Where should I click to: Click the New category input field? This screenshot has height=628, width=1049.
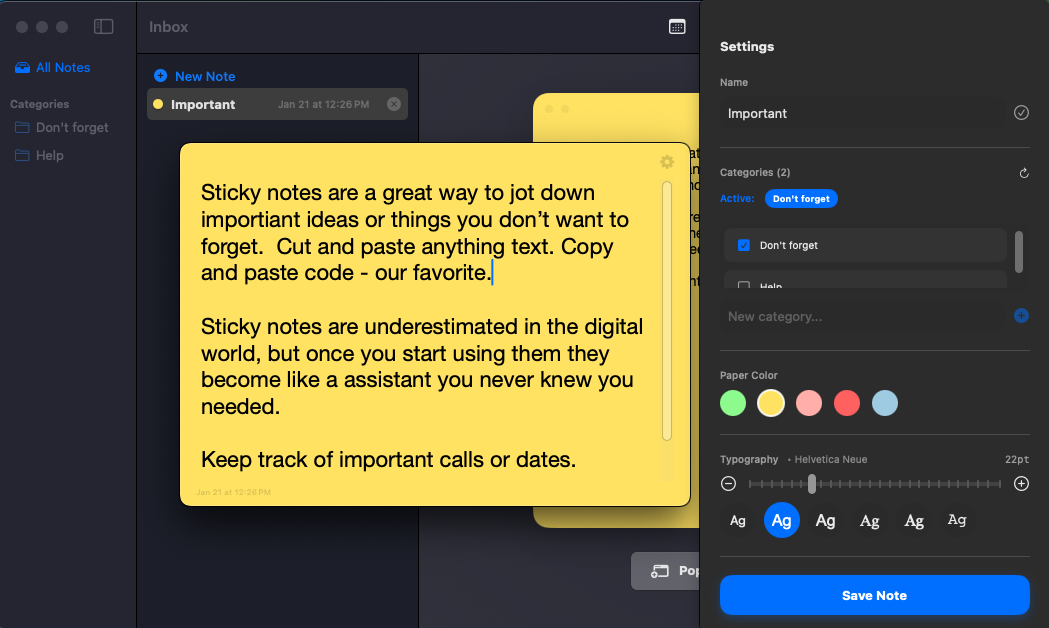tap(860, 316)
